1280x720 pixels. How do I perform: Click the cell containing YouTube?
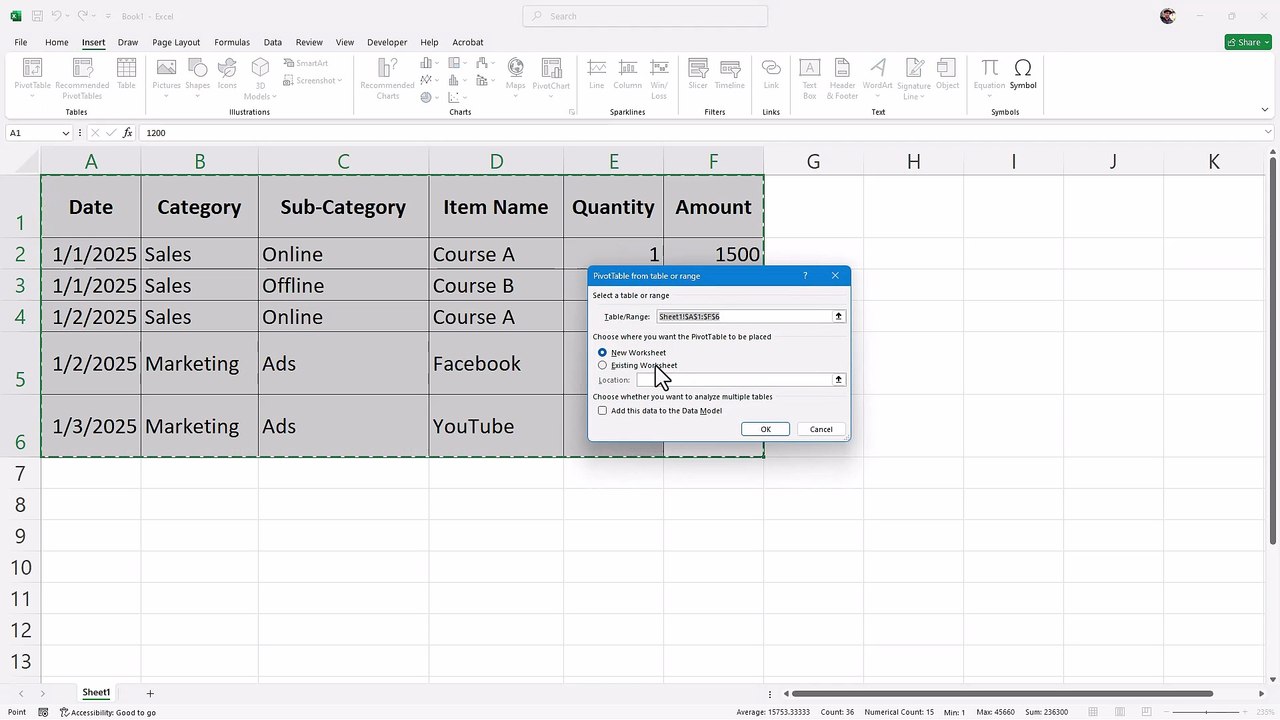pyautogui.click(x=496, y=426)
